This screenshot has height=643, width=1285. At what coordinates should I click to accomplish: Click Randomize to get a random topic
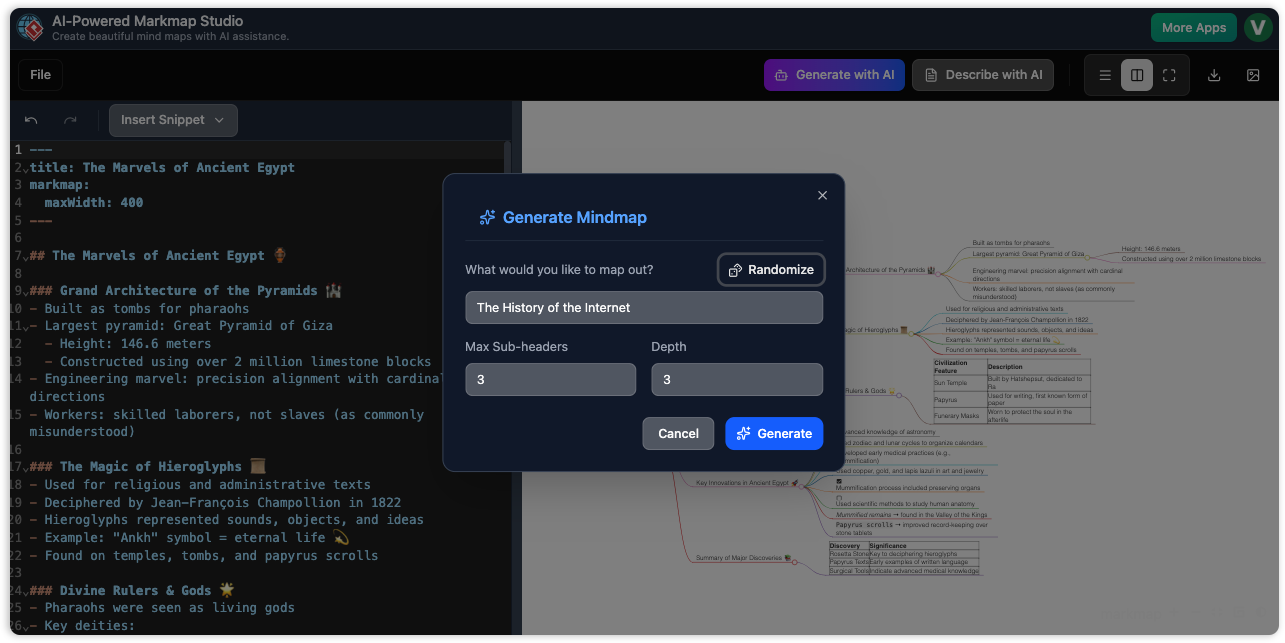(771, 269)
